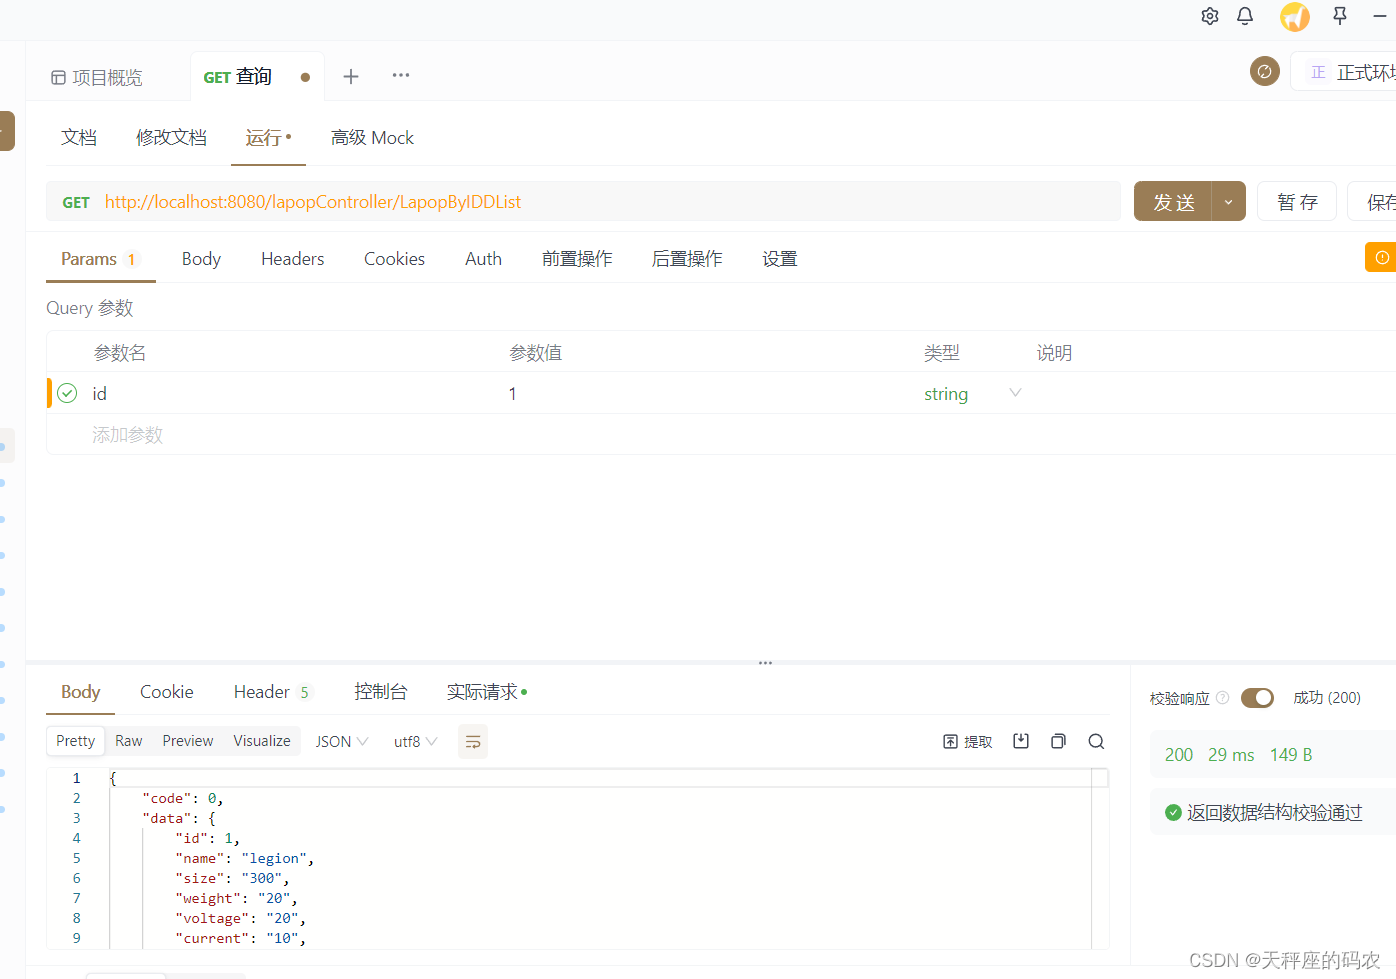Copy the response body with the copy icon

tap(1058, 741)
